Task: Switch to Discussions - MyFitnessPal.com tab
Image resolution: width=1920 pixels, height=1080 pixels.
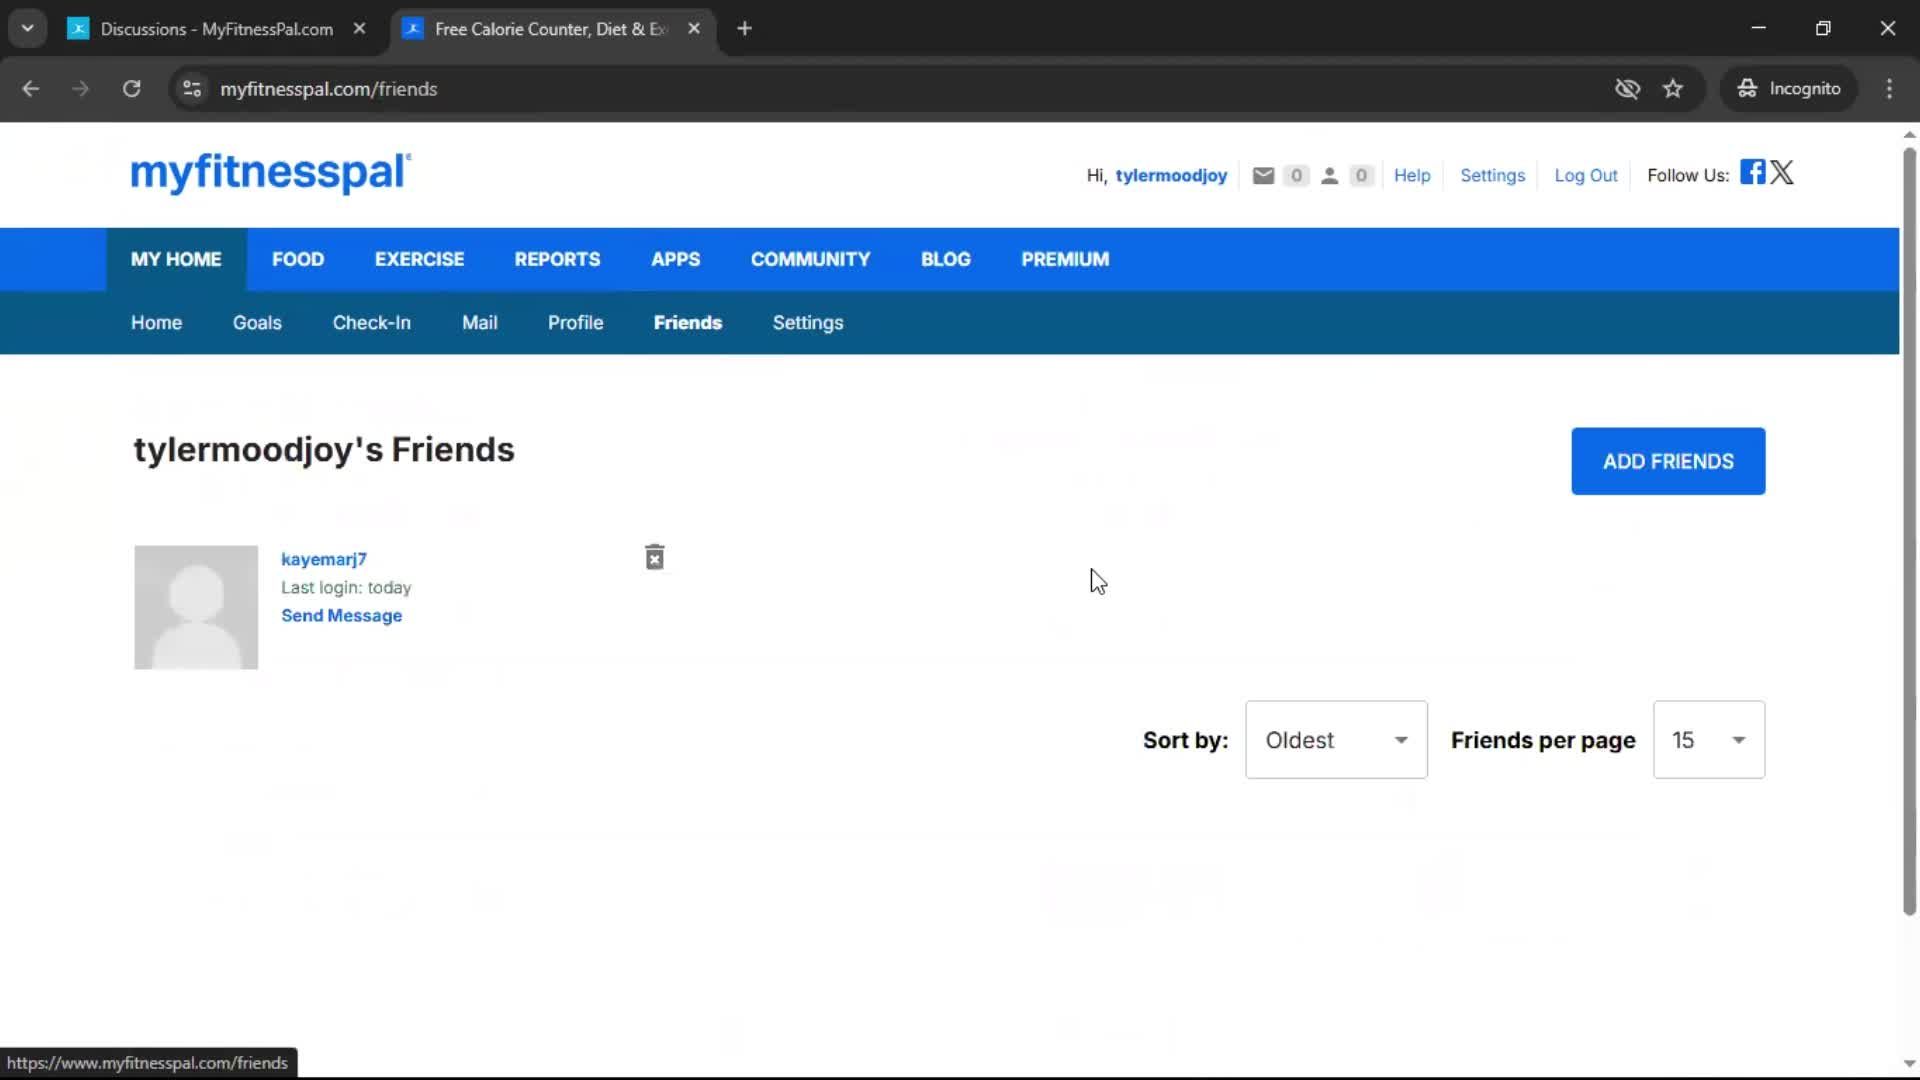Action: click(217, 29)
